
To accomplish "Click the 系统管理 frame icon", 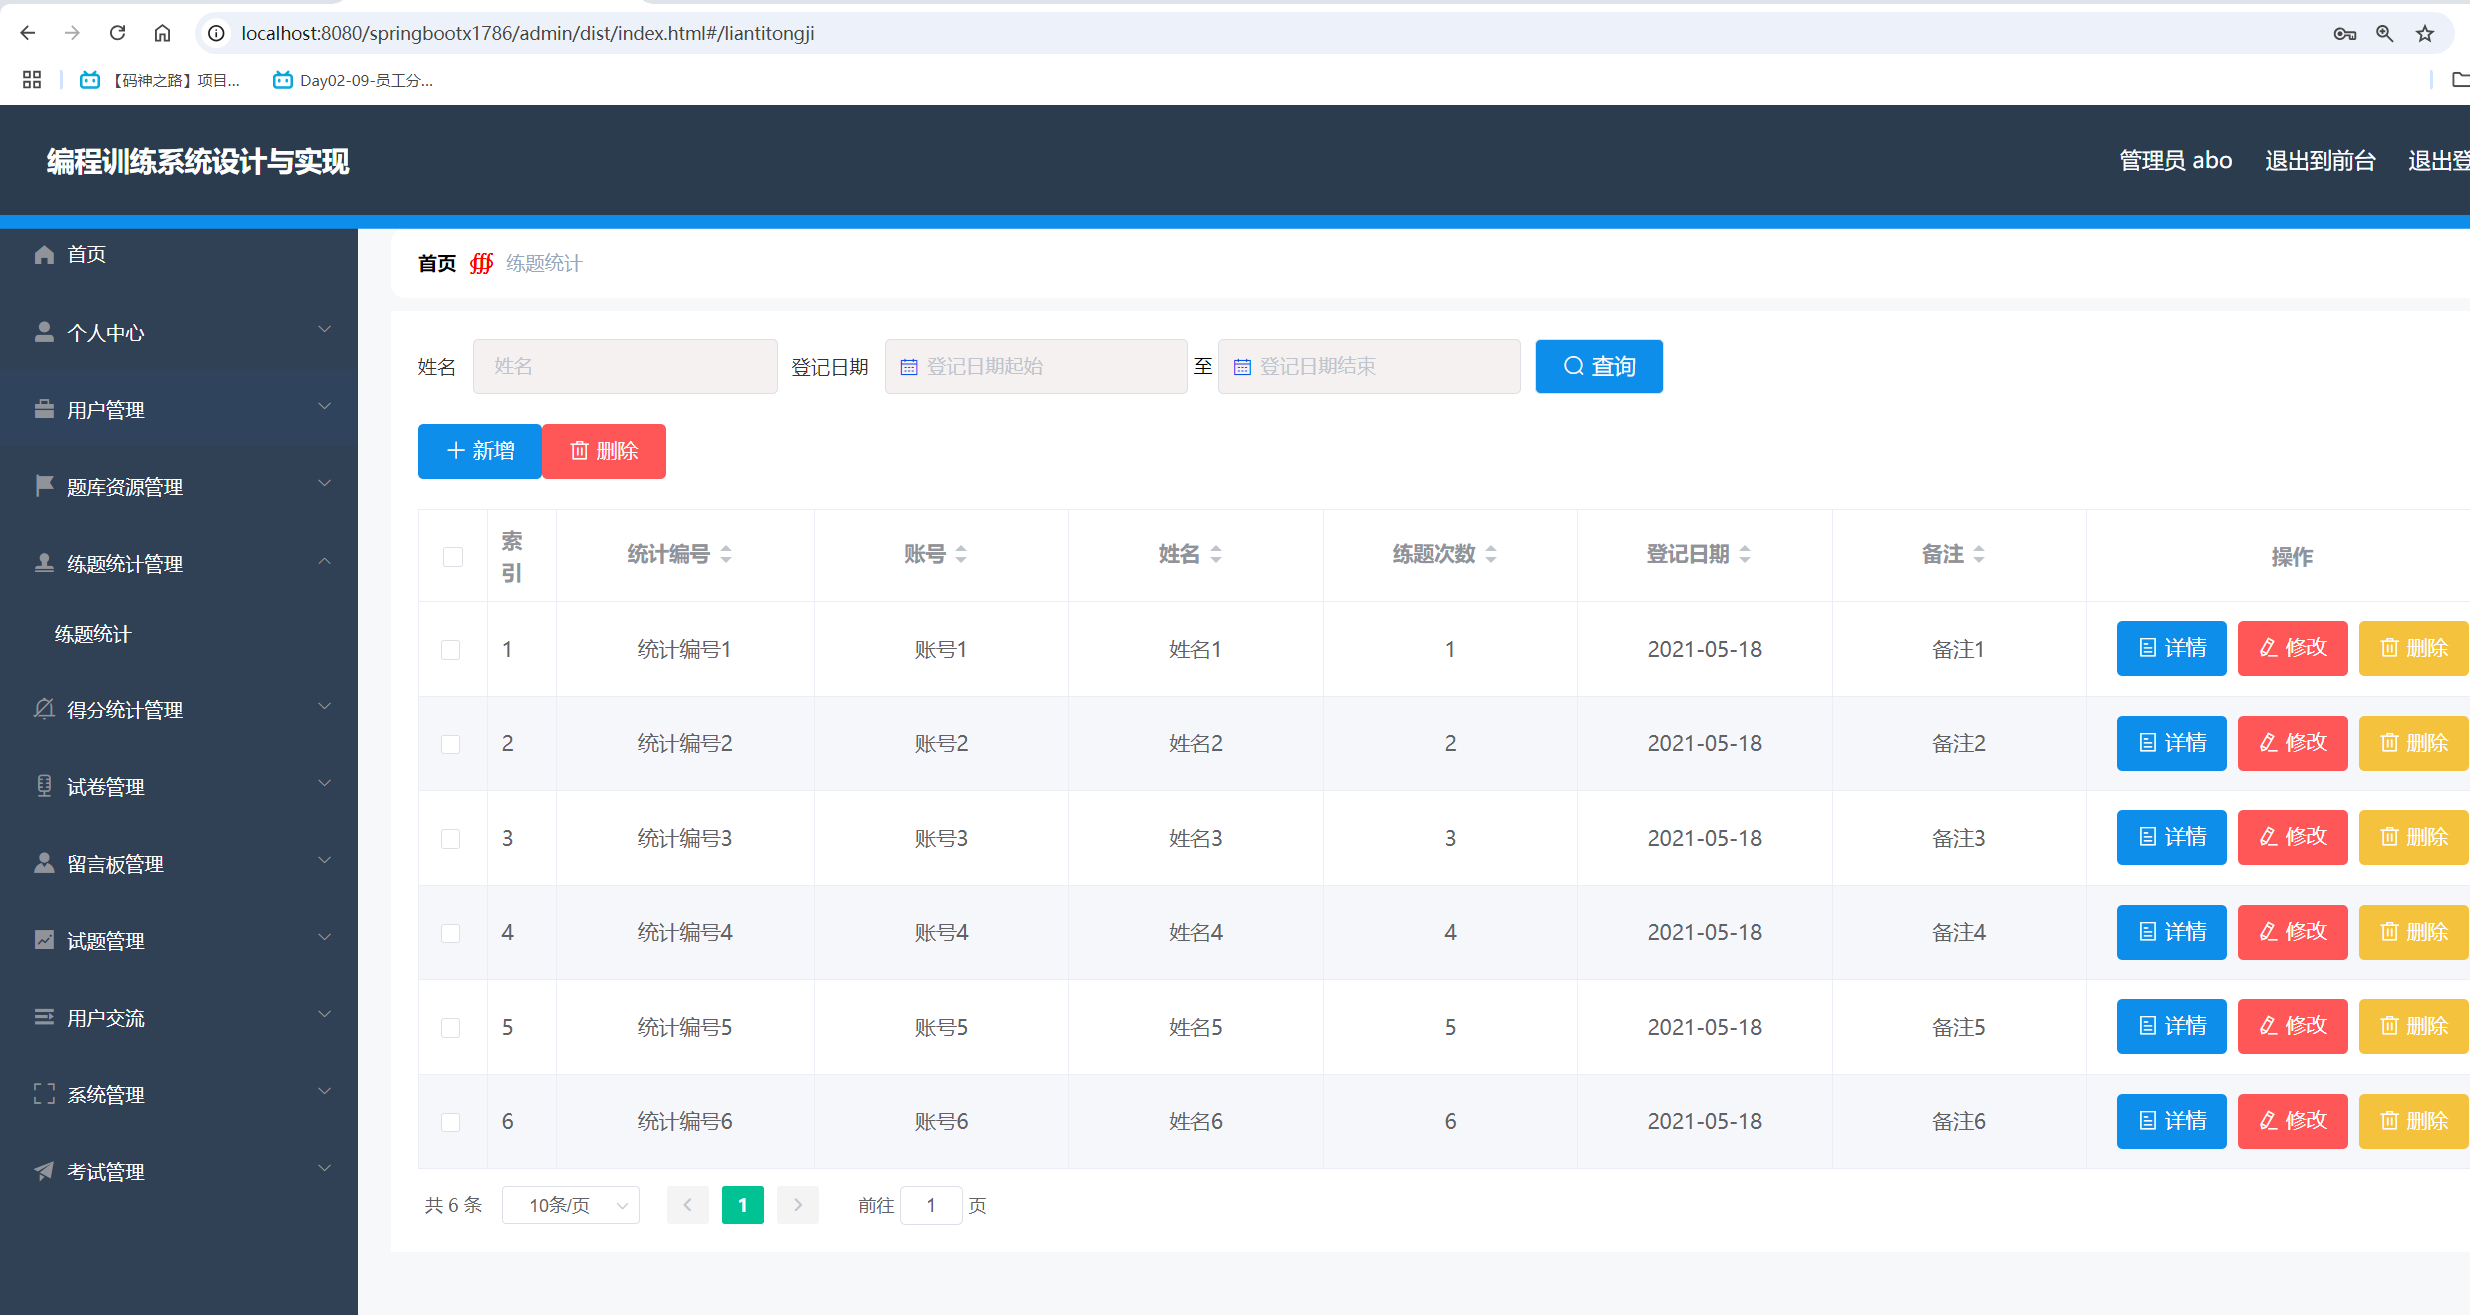I will [x=44, y=1094].
